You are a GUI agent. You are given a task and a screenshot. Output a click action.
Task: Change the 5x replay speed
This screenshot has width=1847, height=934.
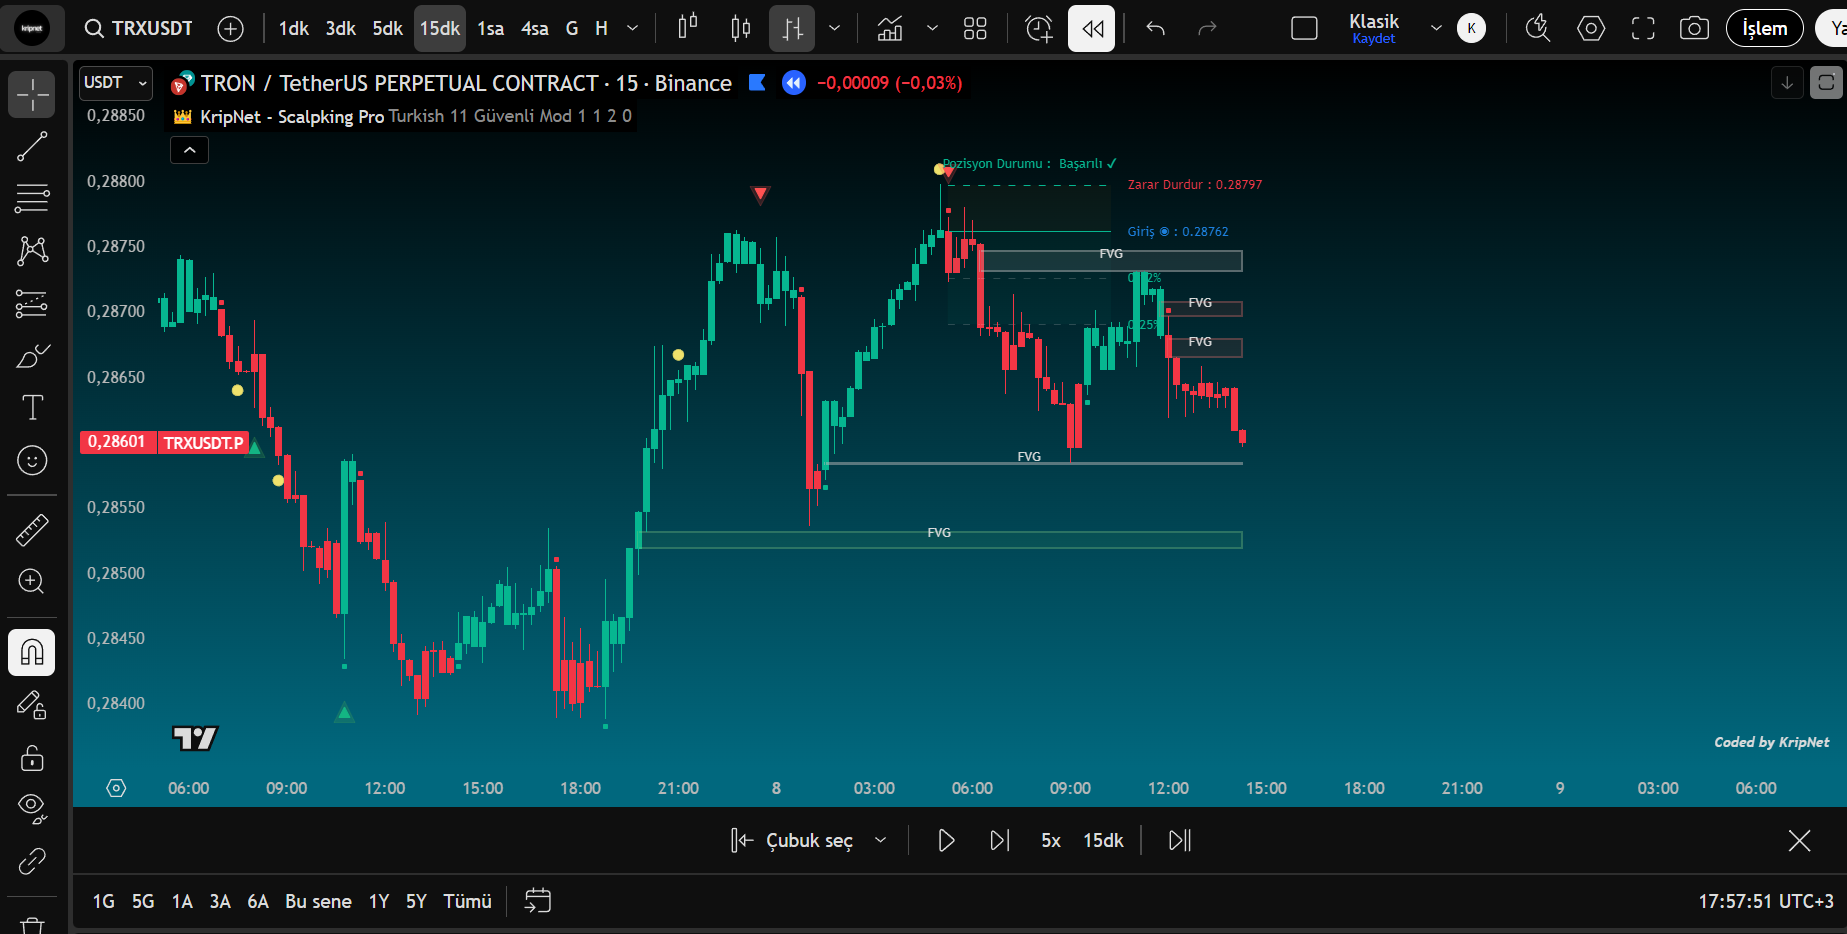tap(1050, 840)
